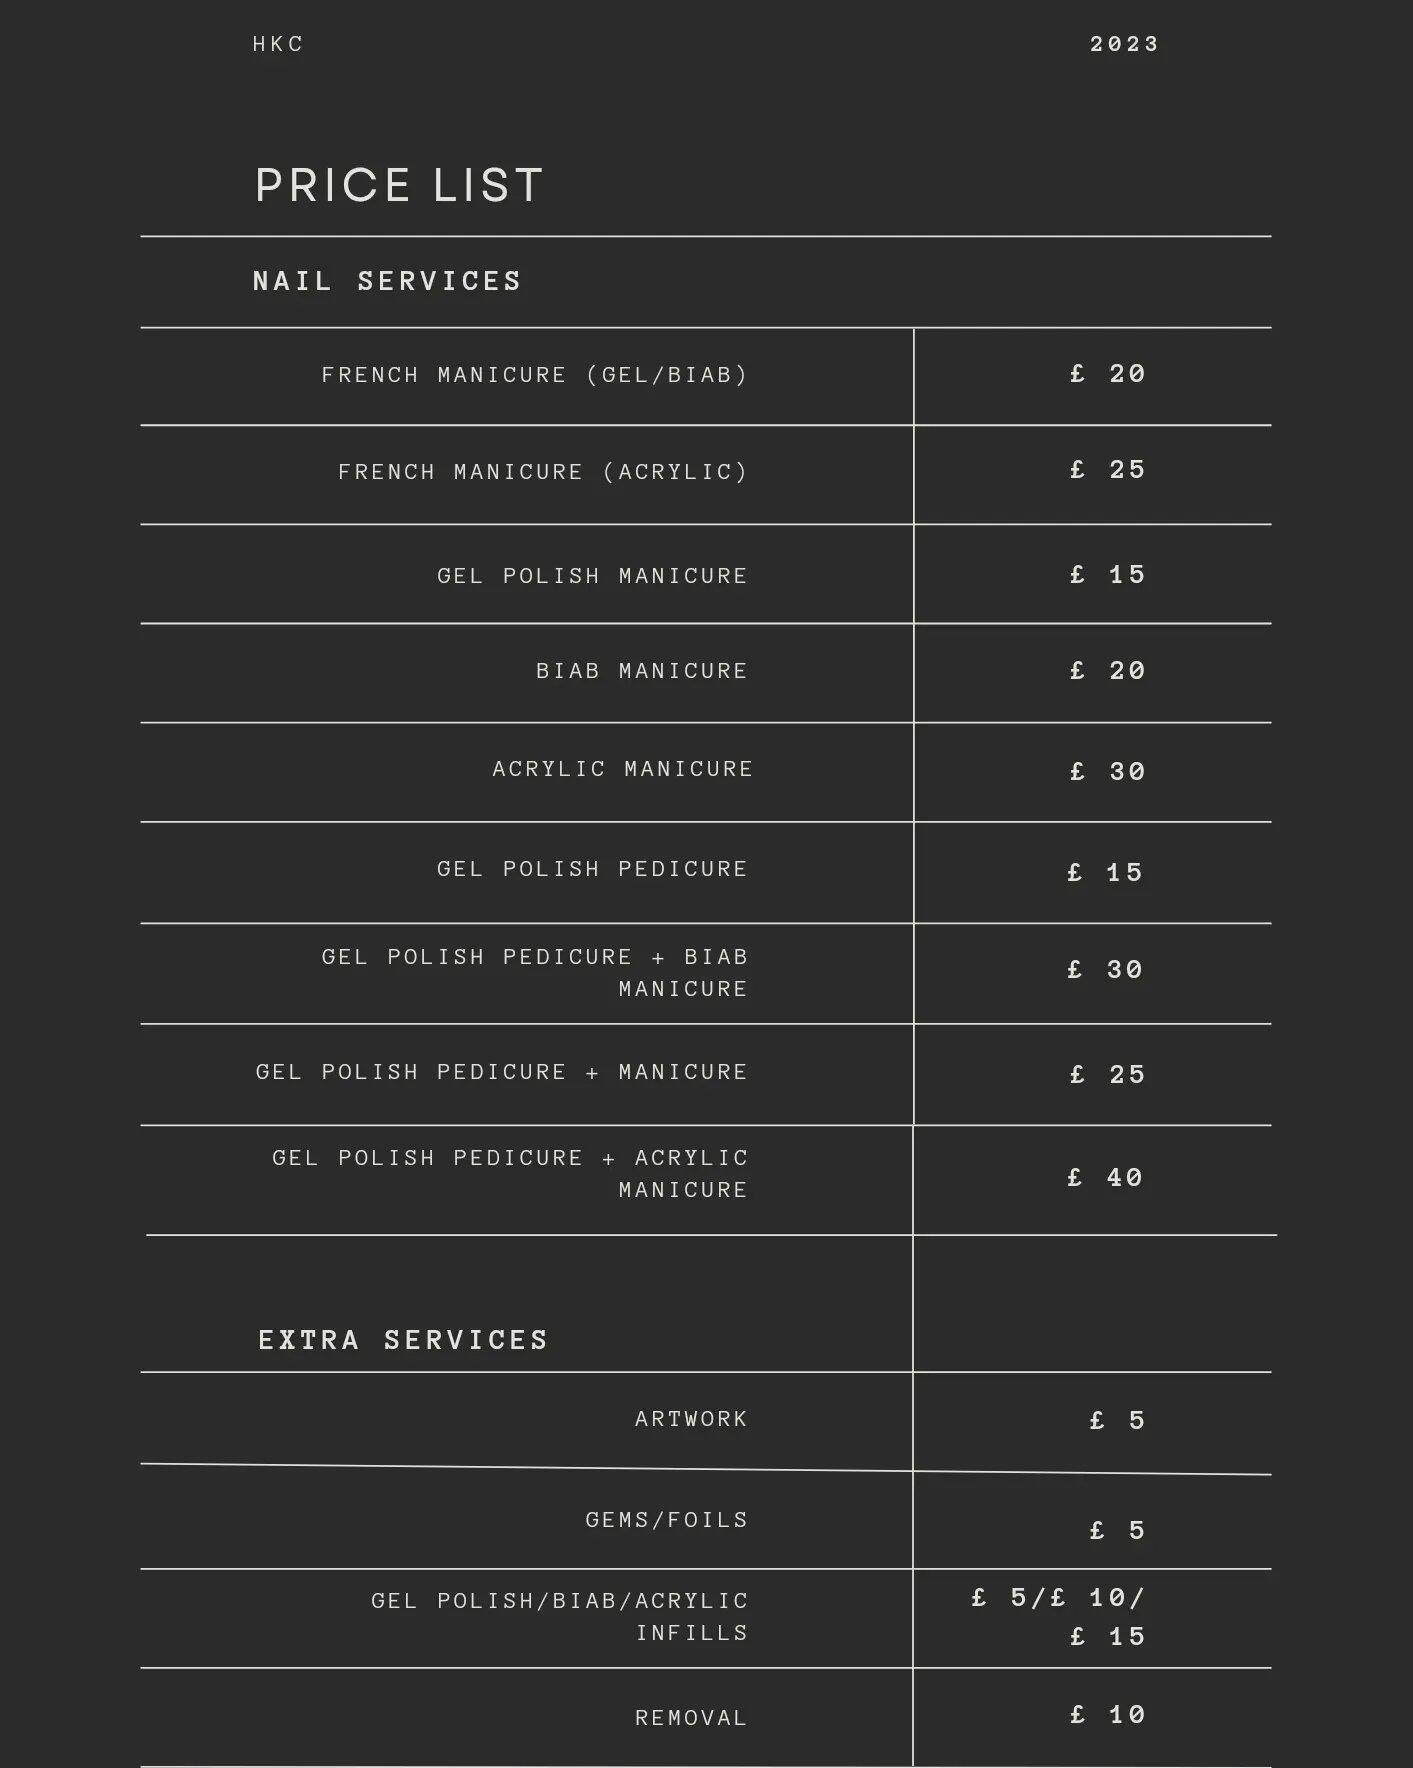1413x1768 pixels.
Task: Click the £ 30 price for Acrylic Manicure
Action: coord(1107,772)
